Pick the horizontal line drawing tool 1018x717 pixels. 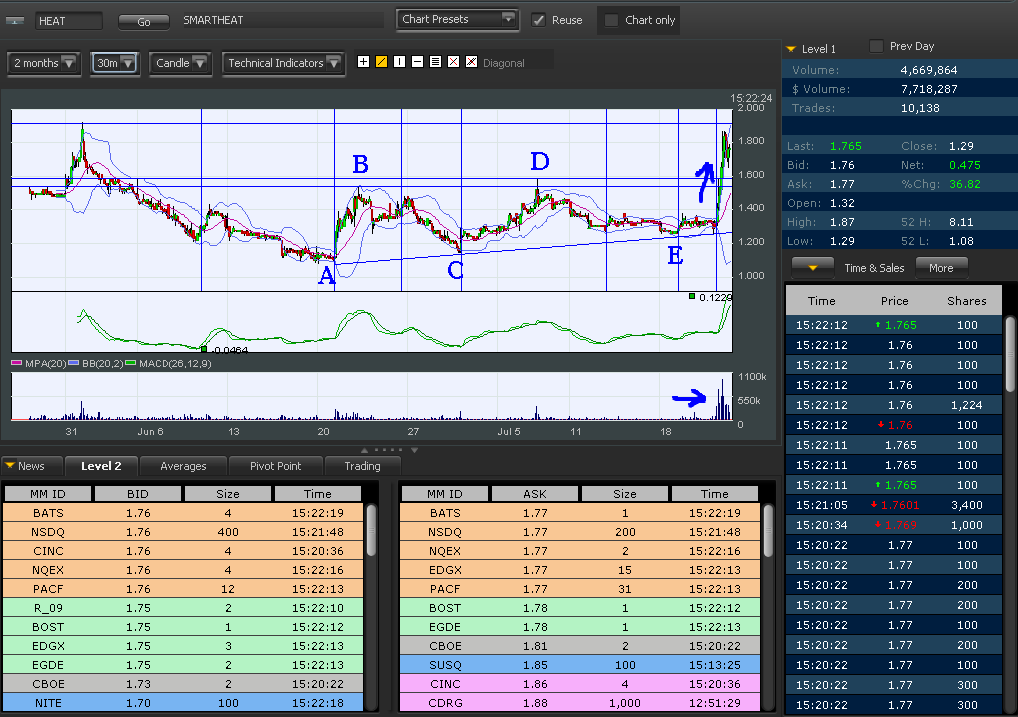(417, 62)
